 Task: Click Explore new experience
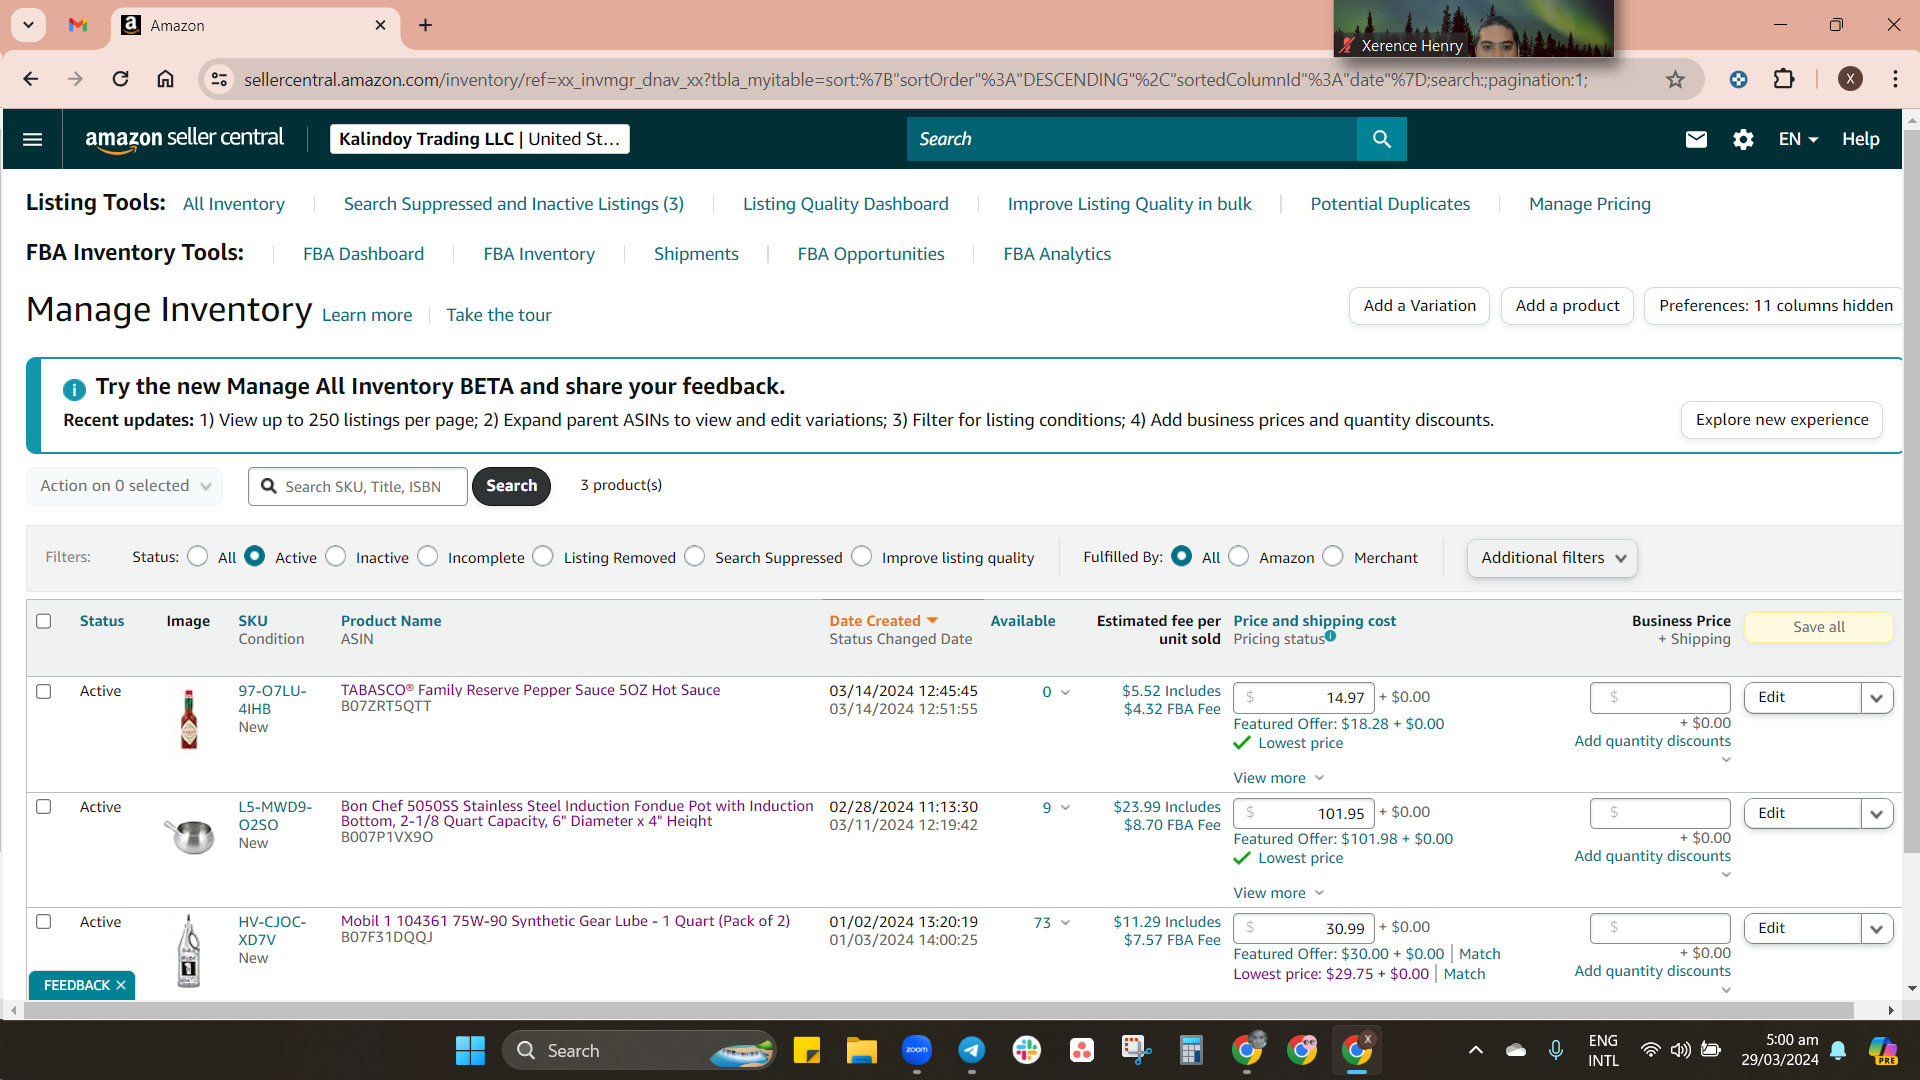coord(1782,420)
